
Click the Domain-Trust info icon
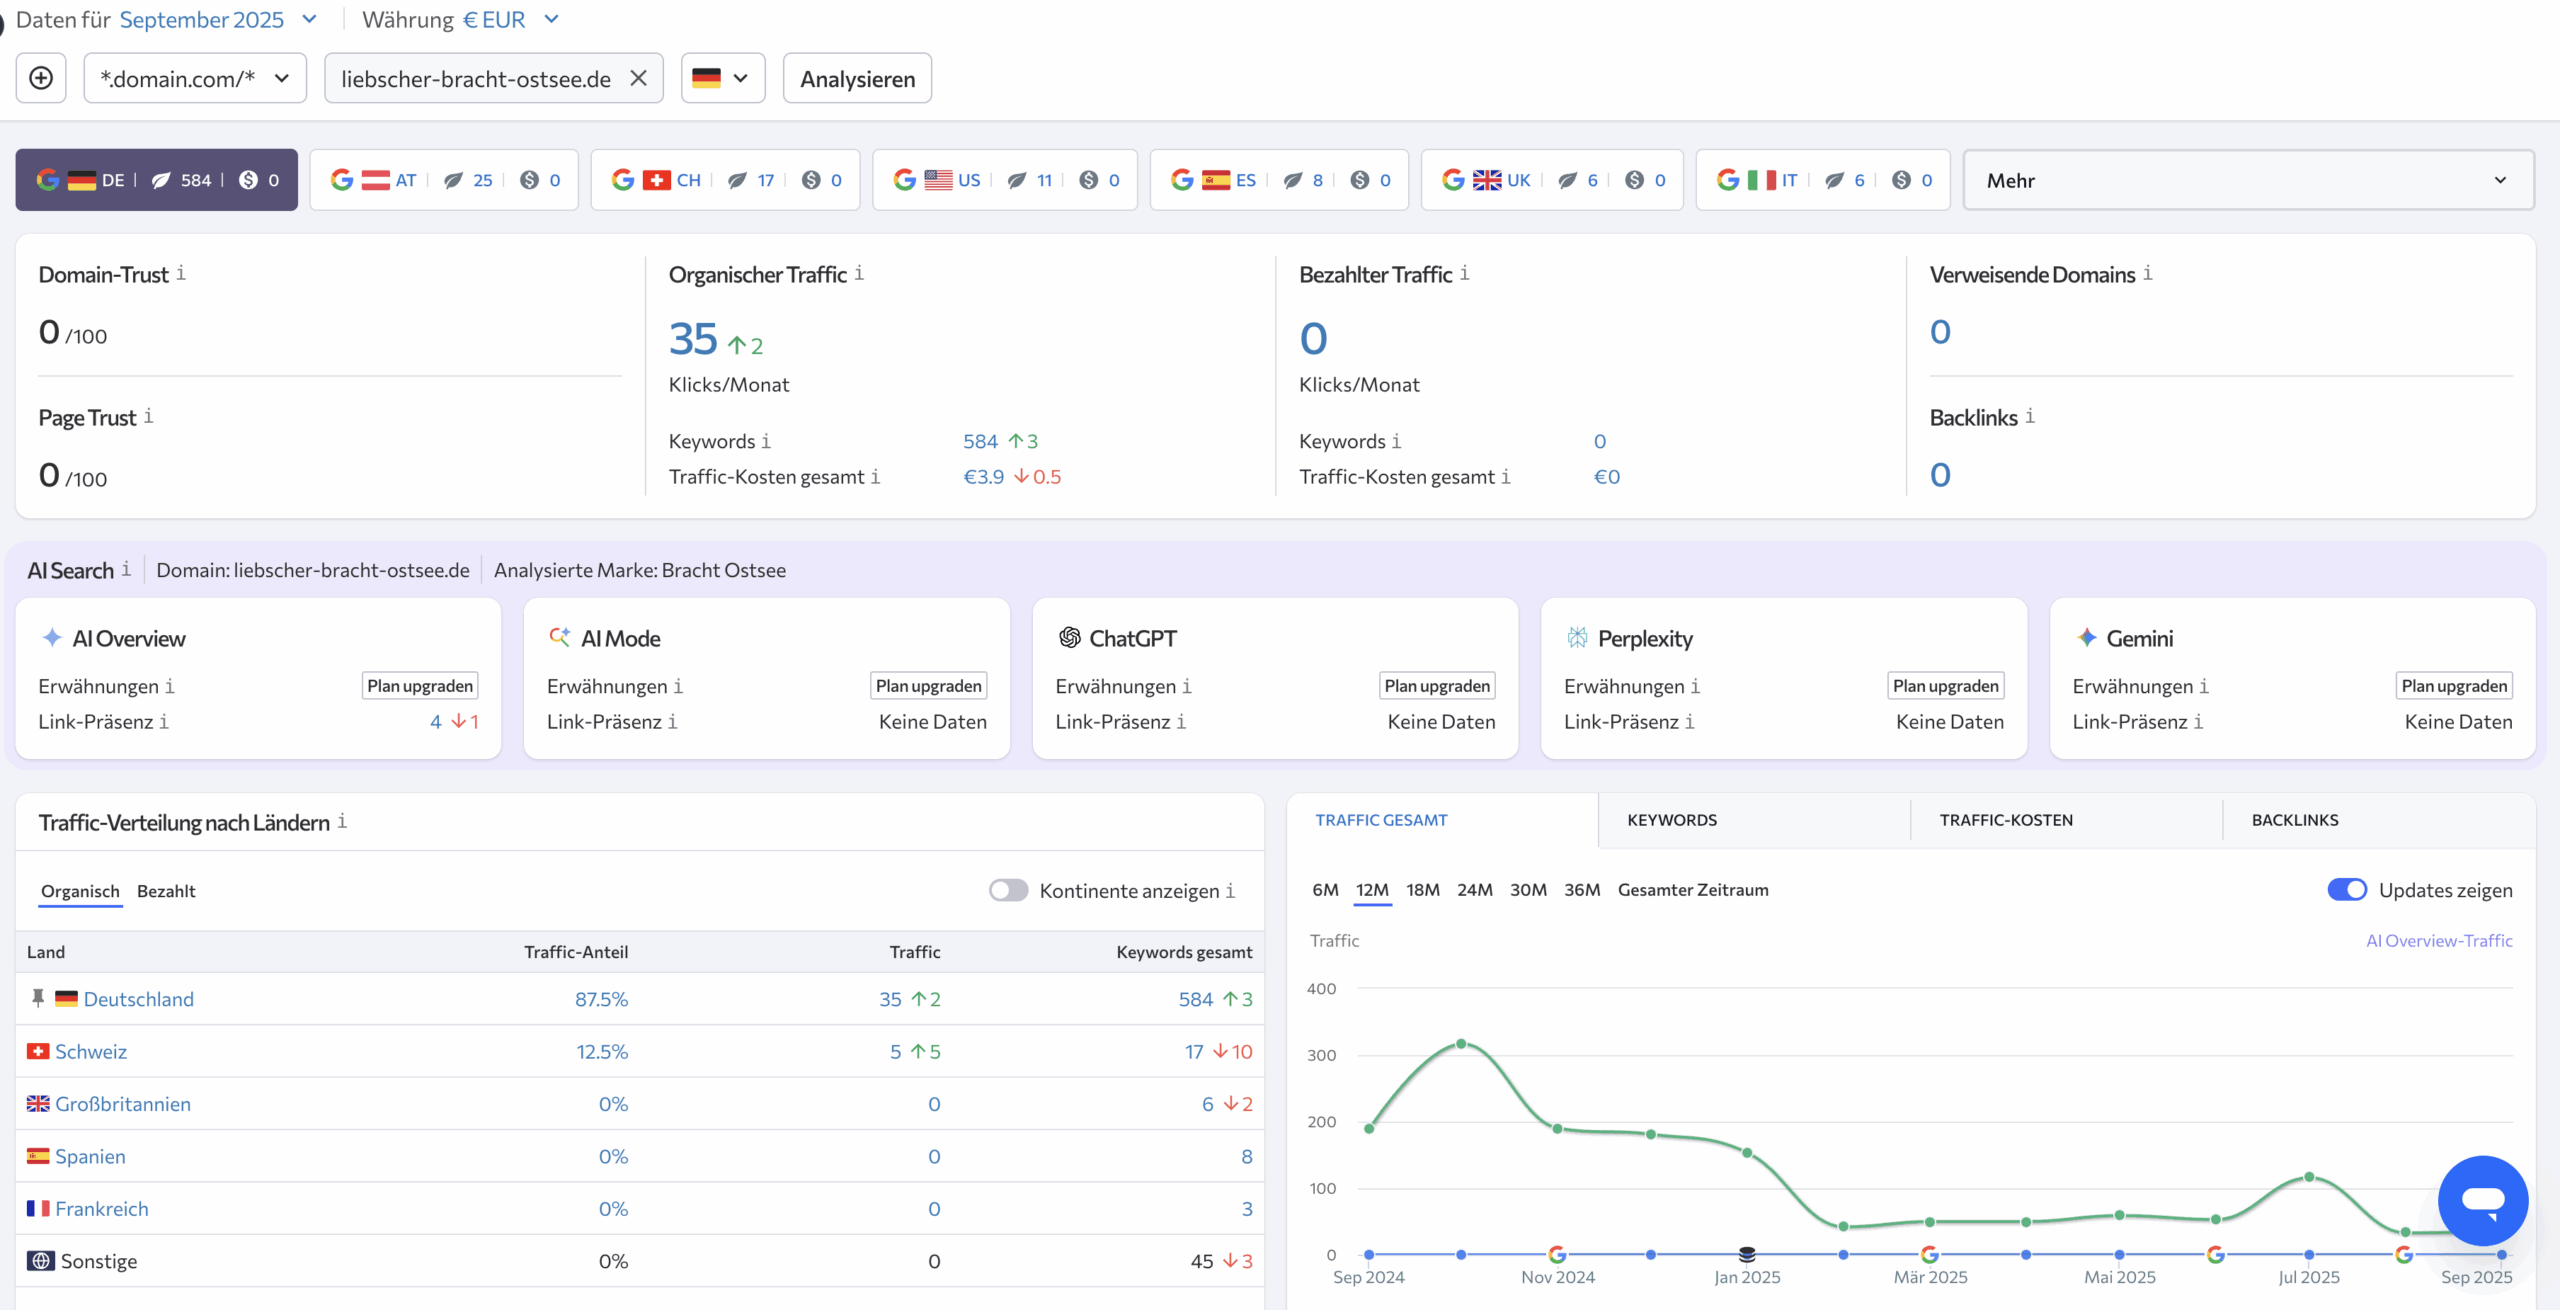point(181,273)
